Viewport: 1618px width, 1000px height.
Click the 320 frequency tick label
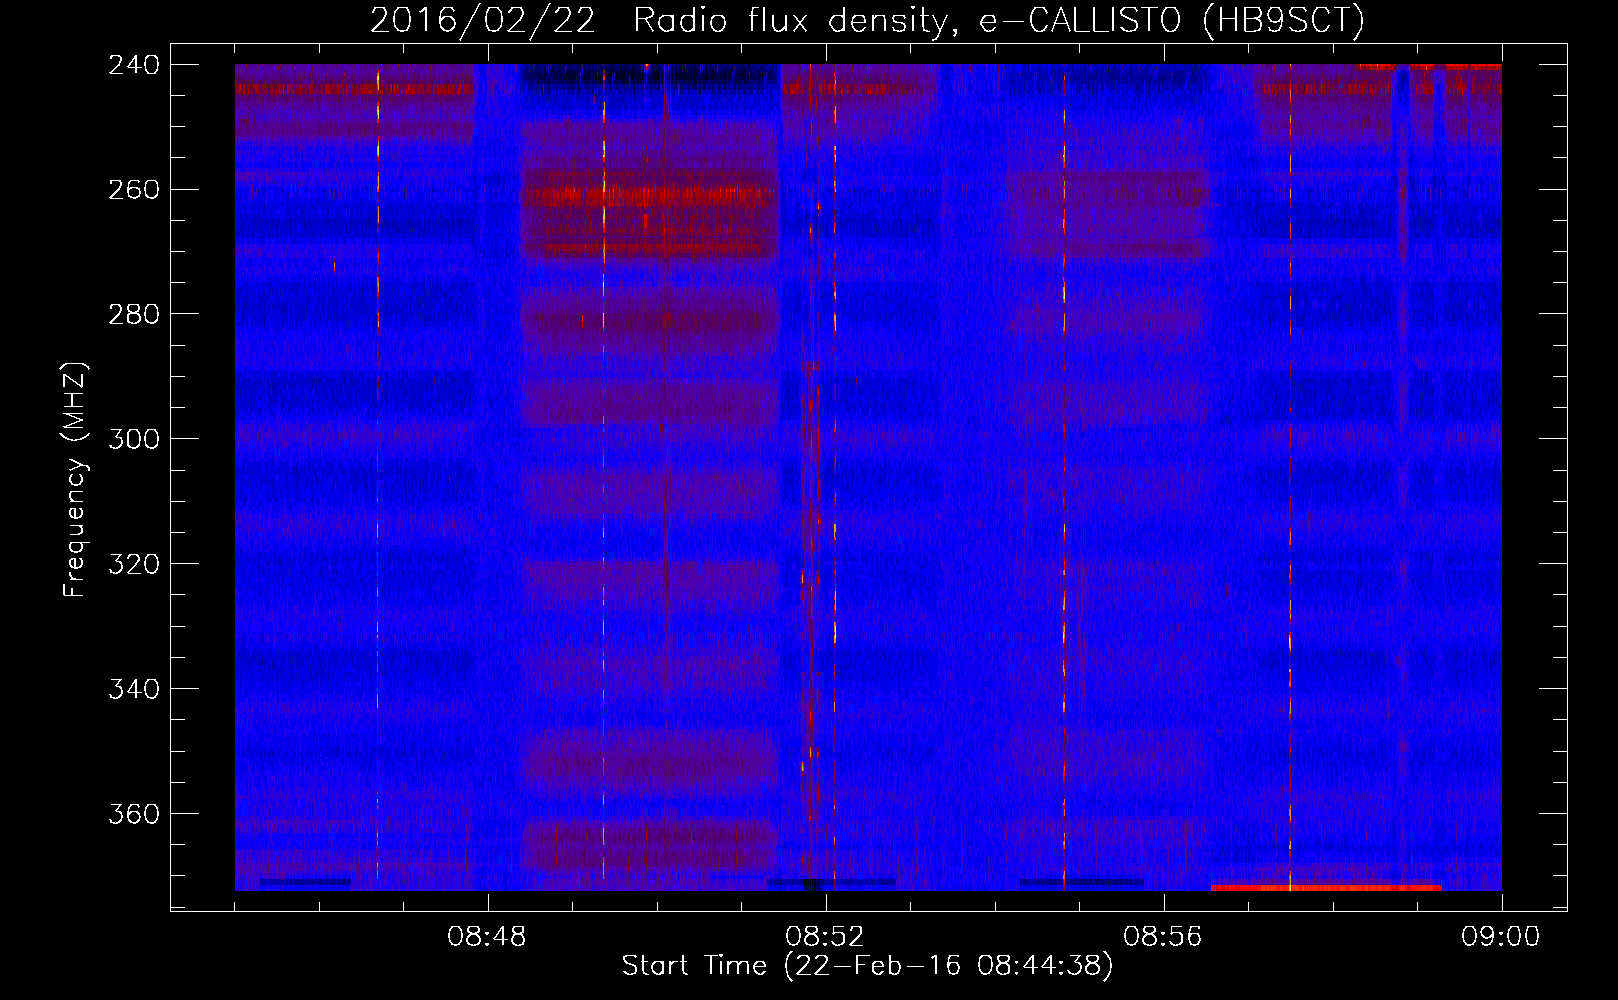coord(134,565)
